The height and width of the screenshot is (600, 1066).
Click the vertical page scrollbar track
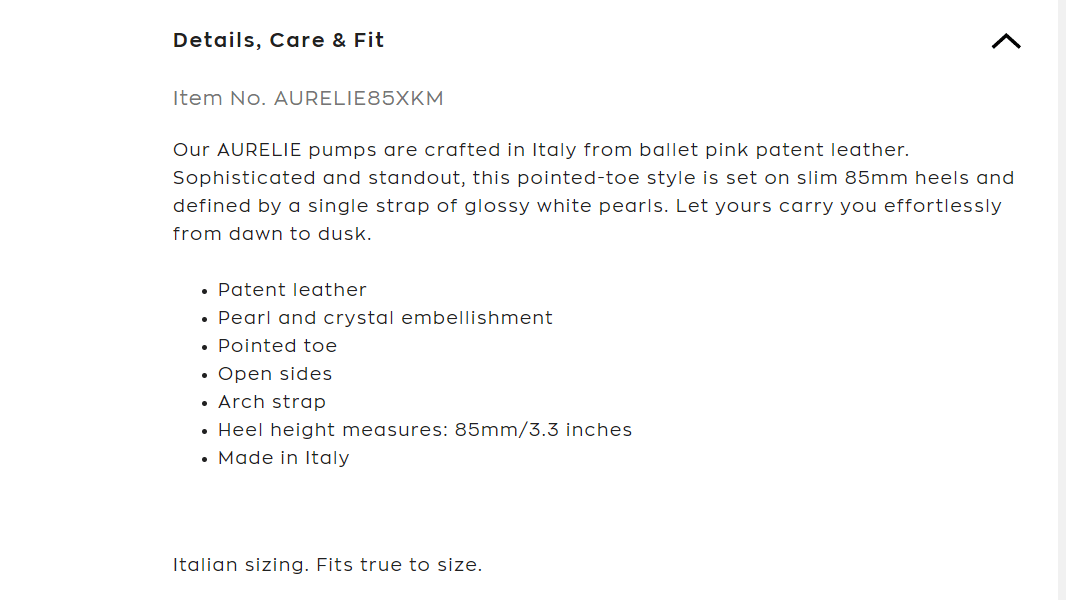click(x=1061, y=300)
